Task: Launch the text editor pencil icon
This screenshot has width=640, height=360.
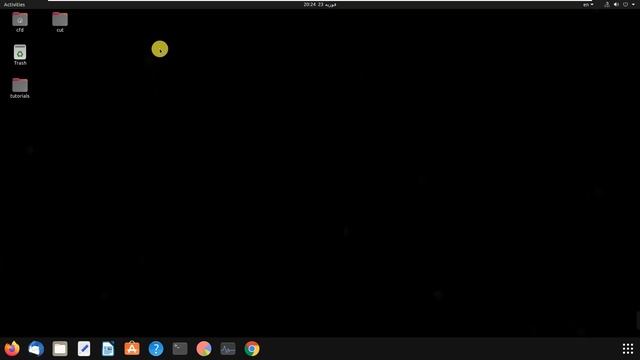Action: pyautogui.click(x=84, y=349)
